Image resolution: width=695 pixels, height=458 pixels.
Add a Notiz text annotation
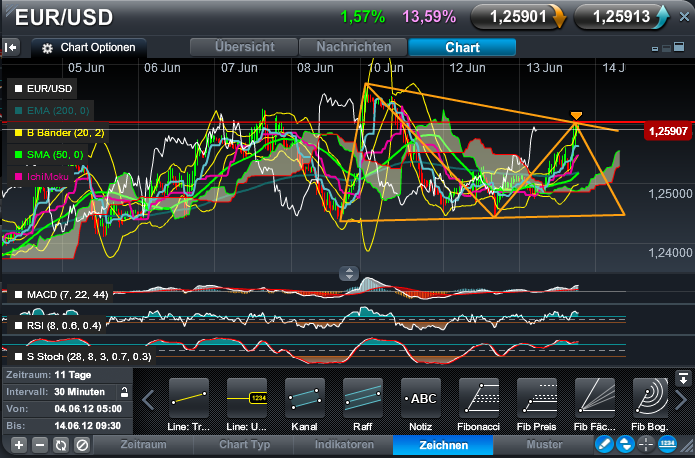pos(421,398)
